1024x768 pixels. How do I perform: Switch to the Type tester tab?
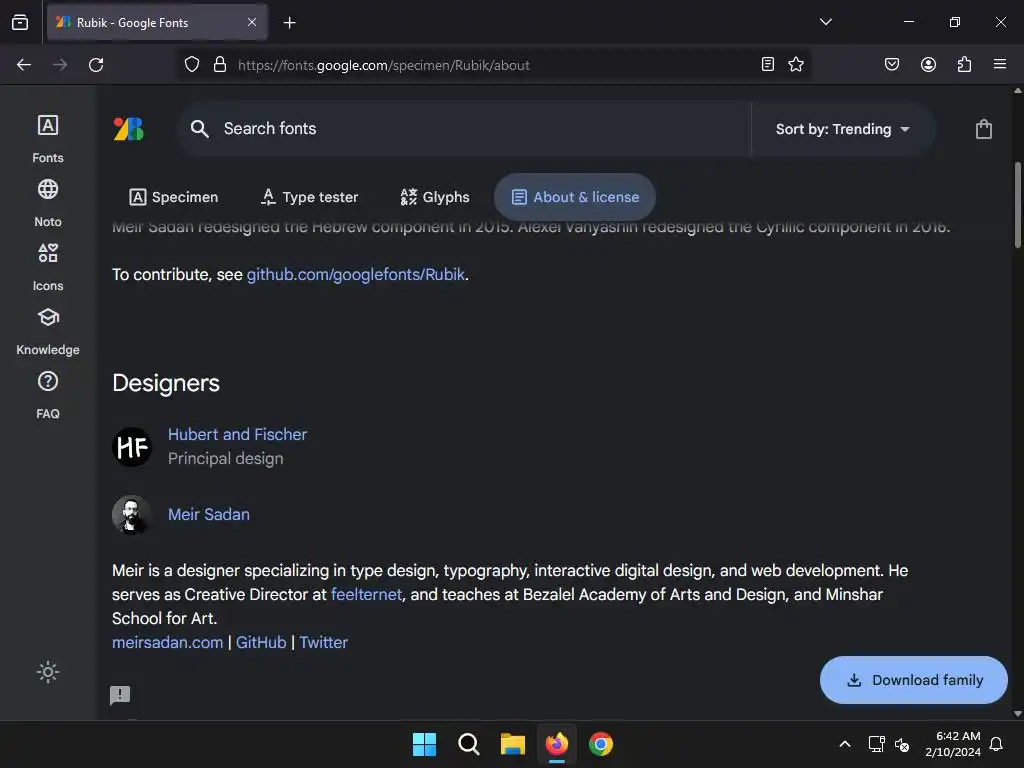click(x=310, y=197)
